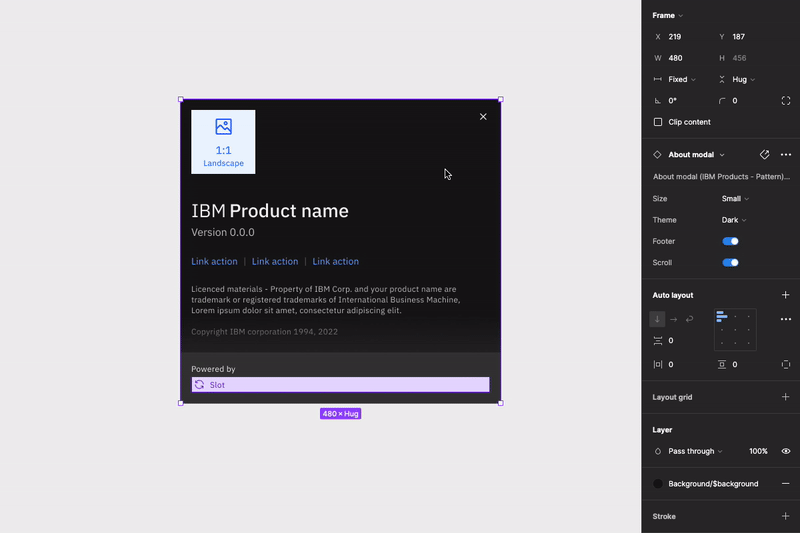
Task: Remove the background fill with minus
Action: point(786,484)
